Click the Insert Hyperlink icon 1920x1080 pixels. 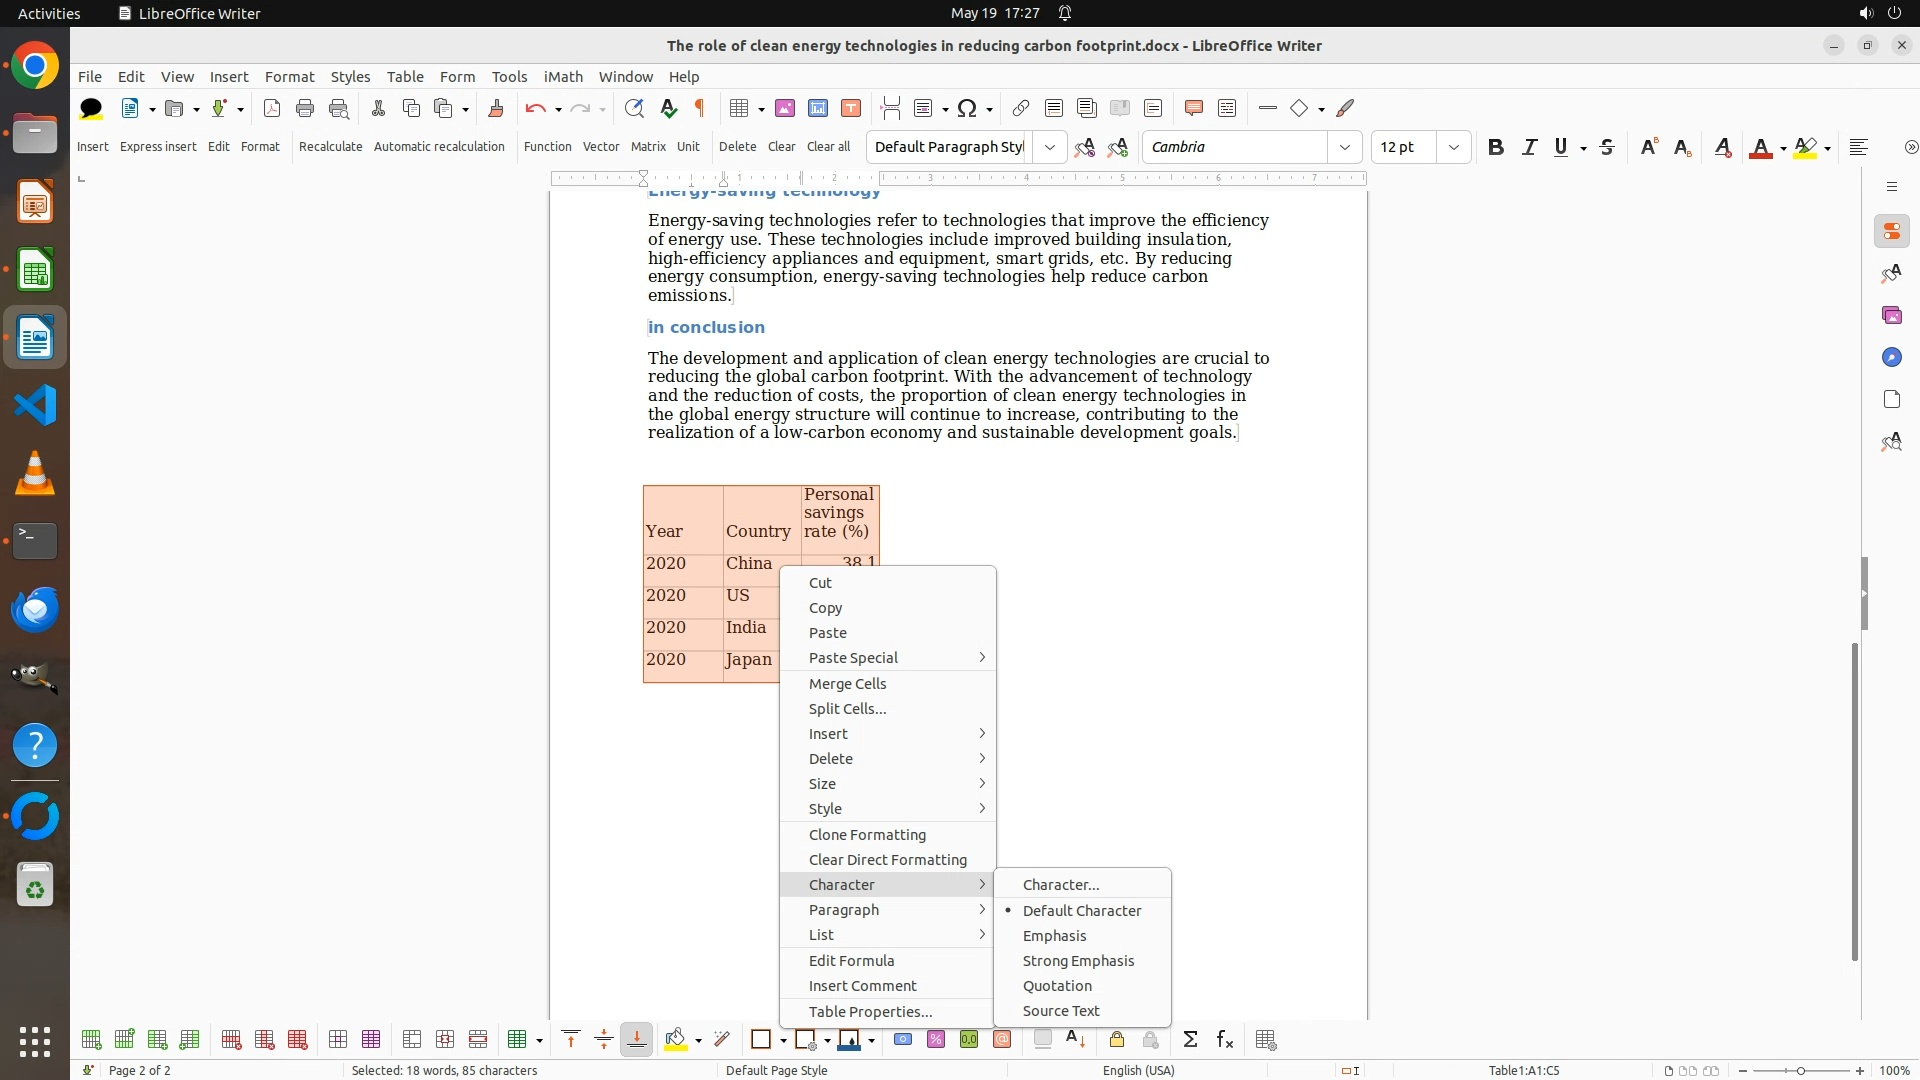(1020, 108)
